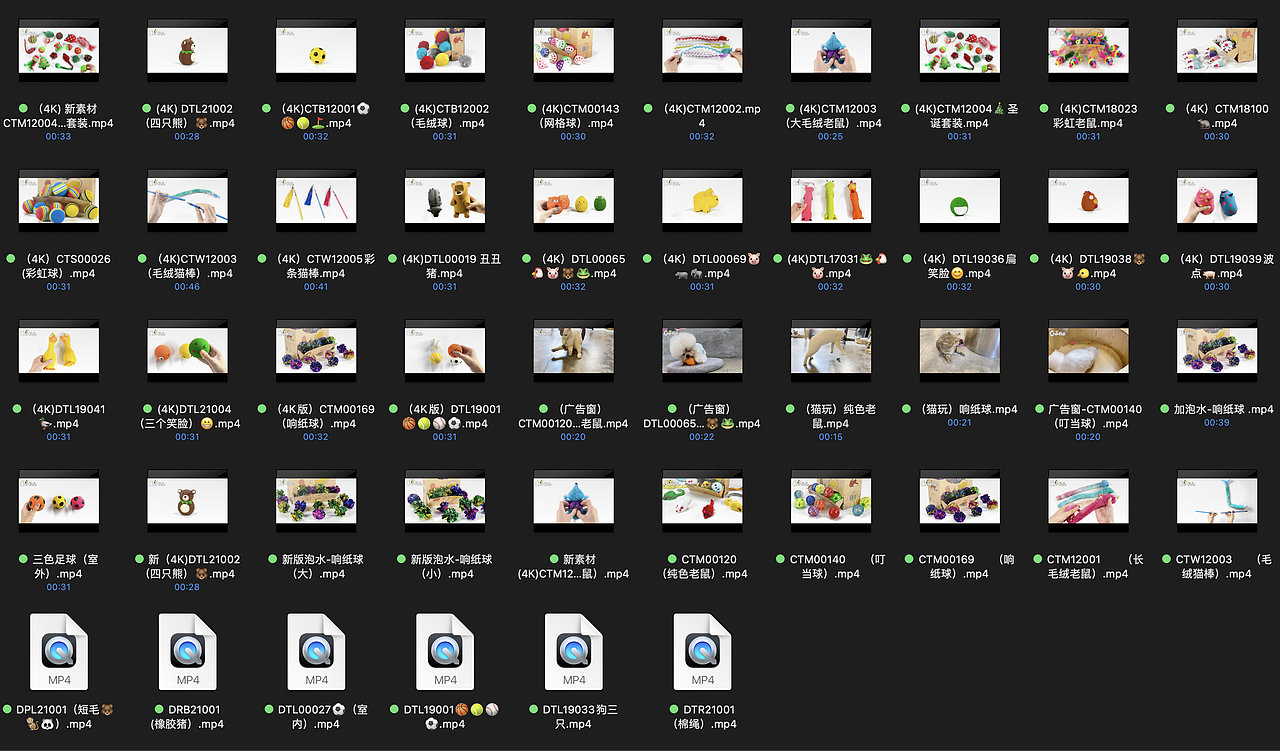Image resolution: width=1280 pixels, height=751 pixels.
Task: Click the DTR21001（棉绳）MP4 file icon
Action: coord(702,653)
